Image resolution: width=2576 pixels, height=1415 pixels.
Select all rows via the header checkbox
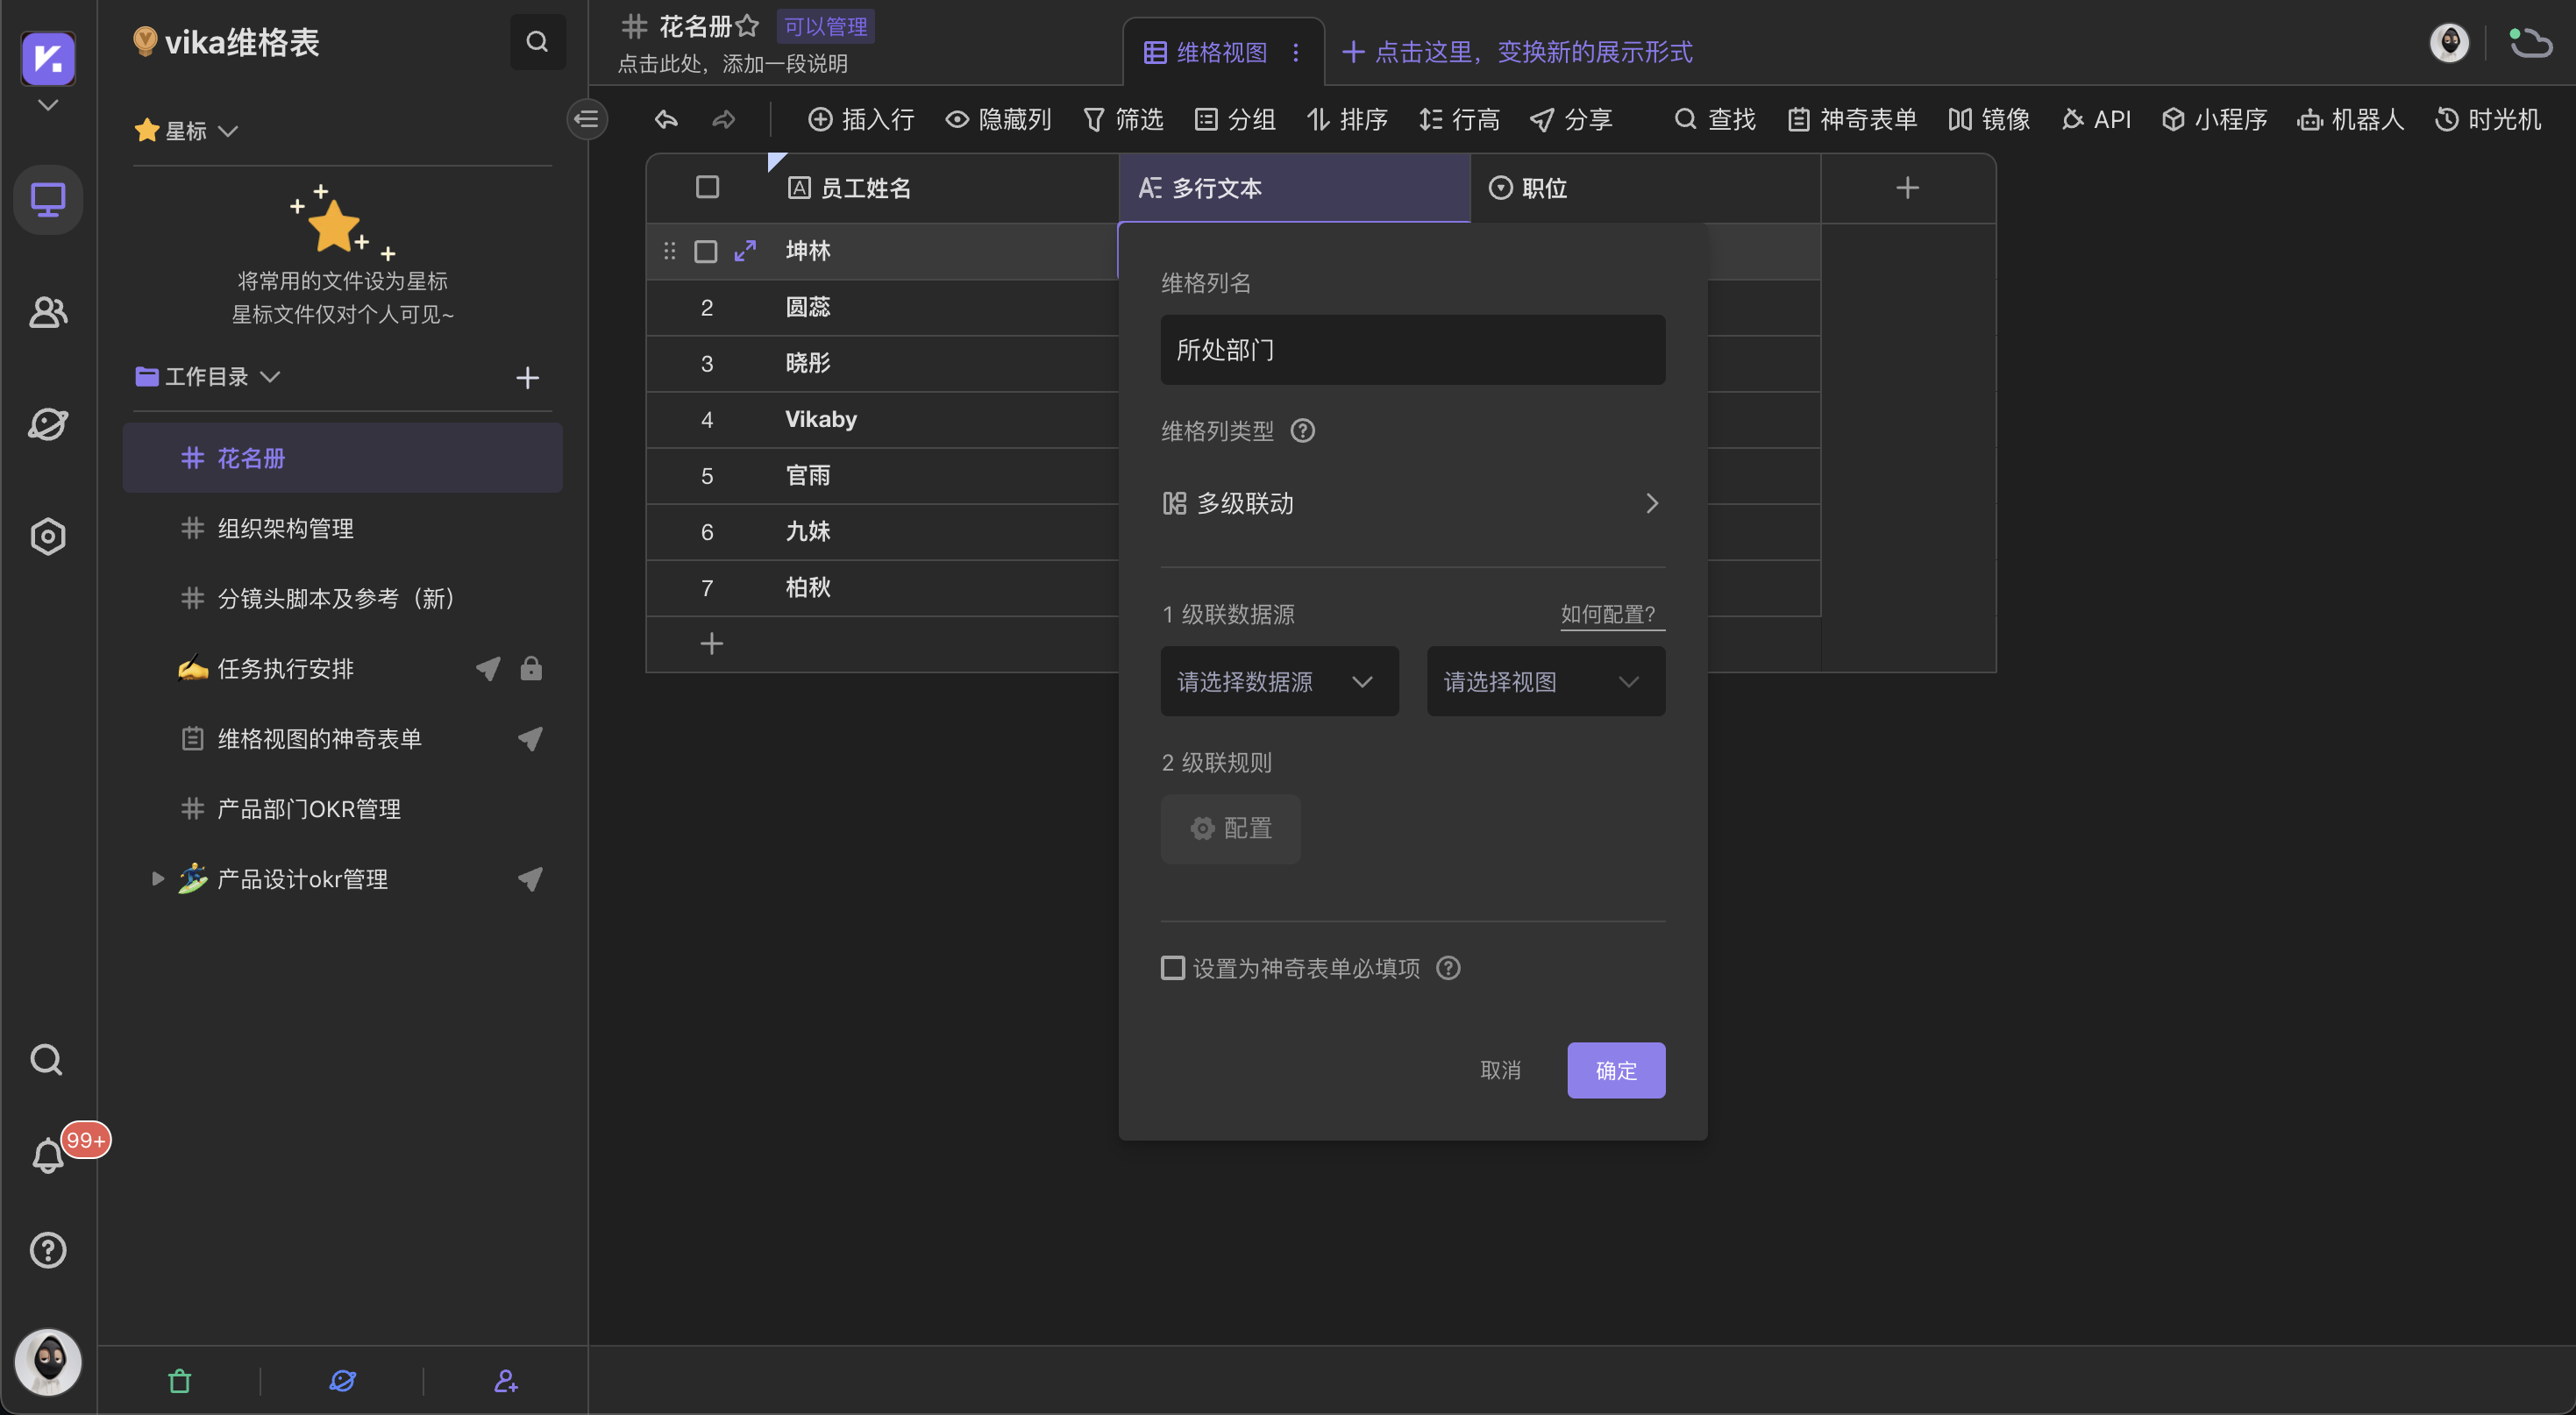click(706, 187)
